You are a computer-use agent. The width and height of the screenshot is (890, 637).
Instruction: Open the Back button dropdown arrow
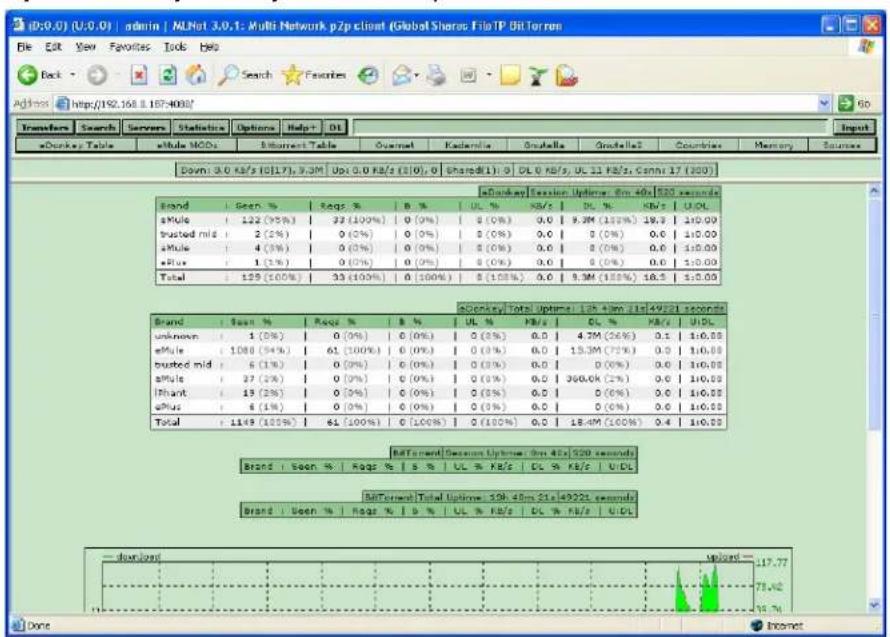coord(72,75)
